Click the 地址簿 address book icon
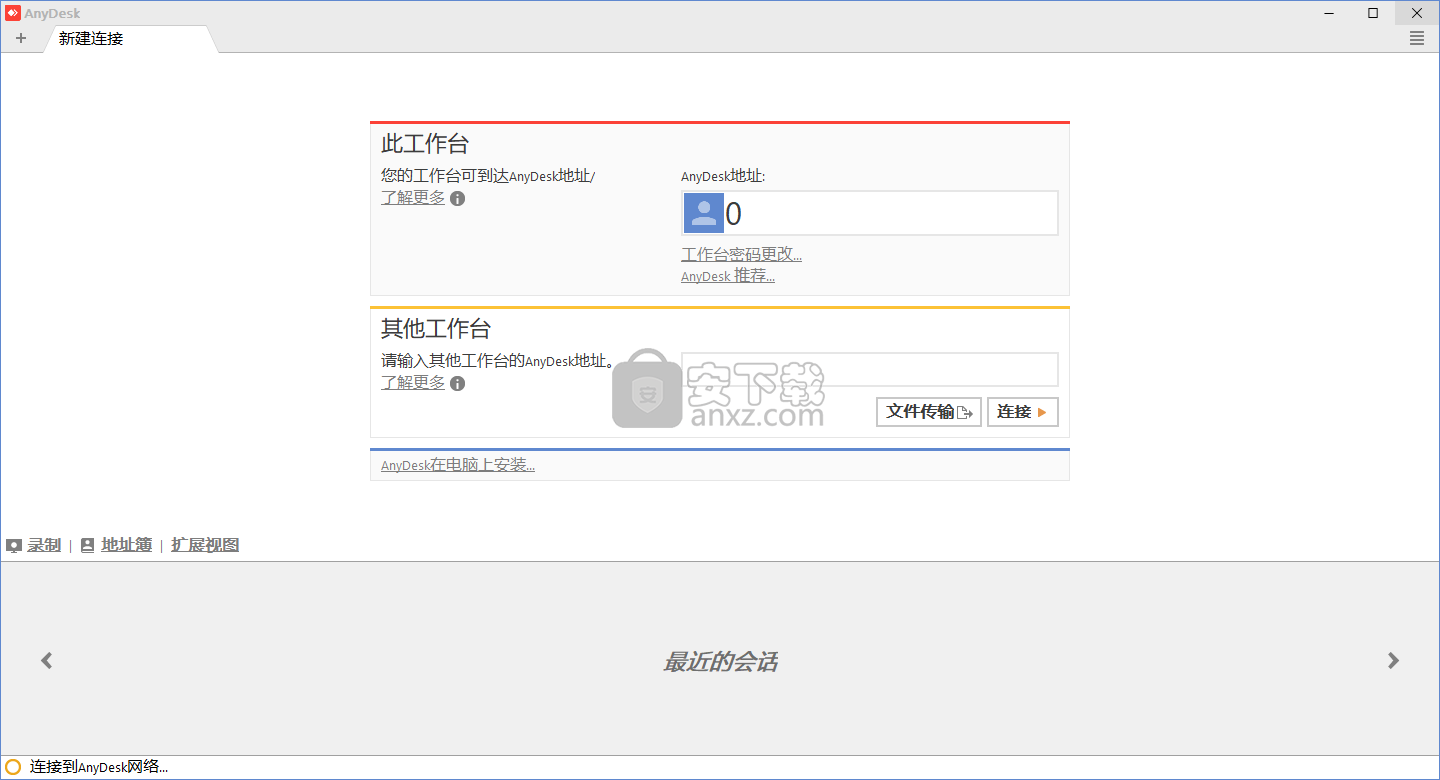 [88, 545]
